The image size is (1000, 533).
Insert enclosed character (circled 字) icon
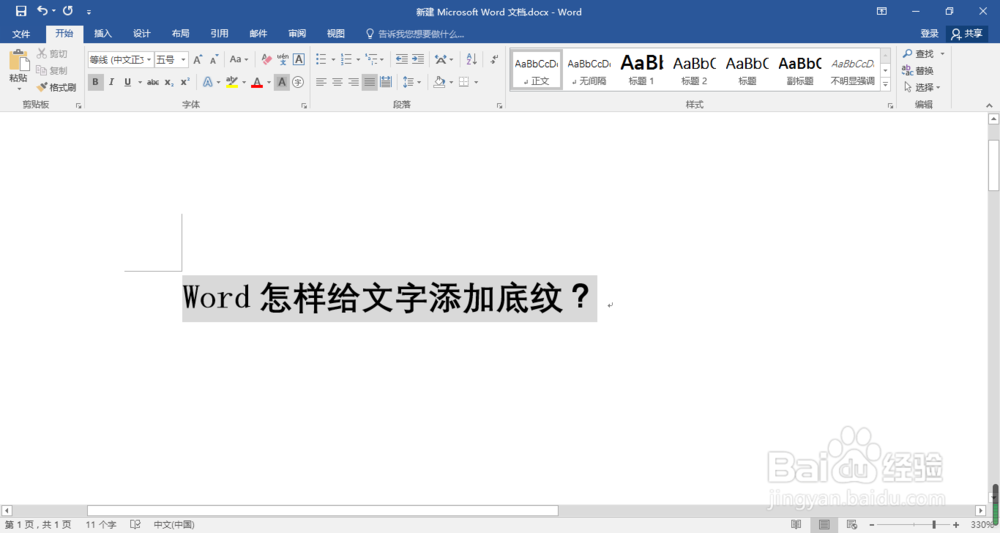298,82
